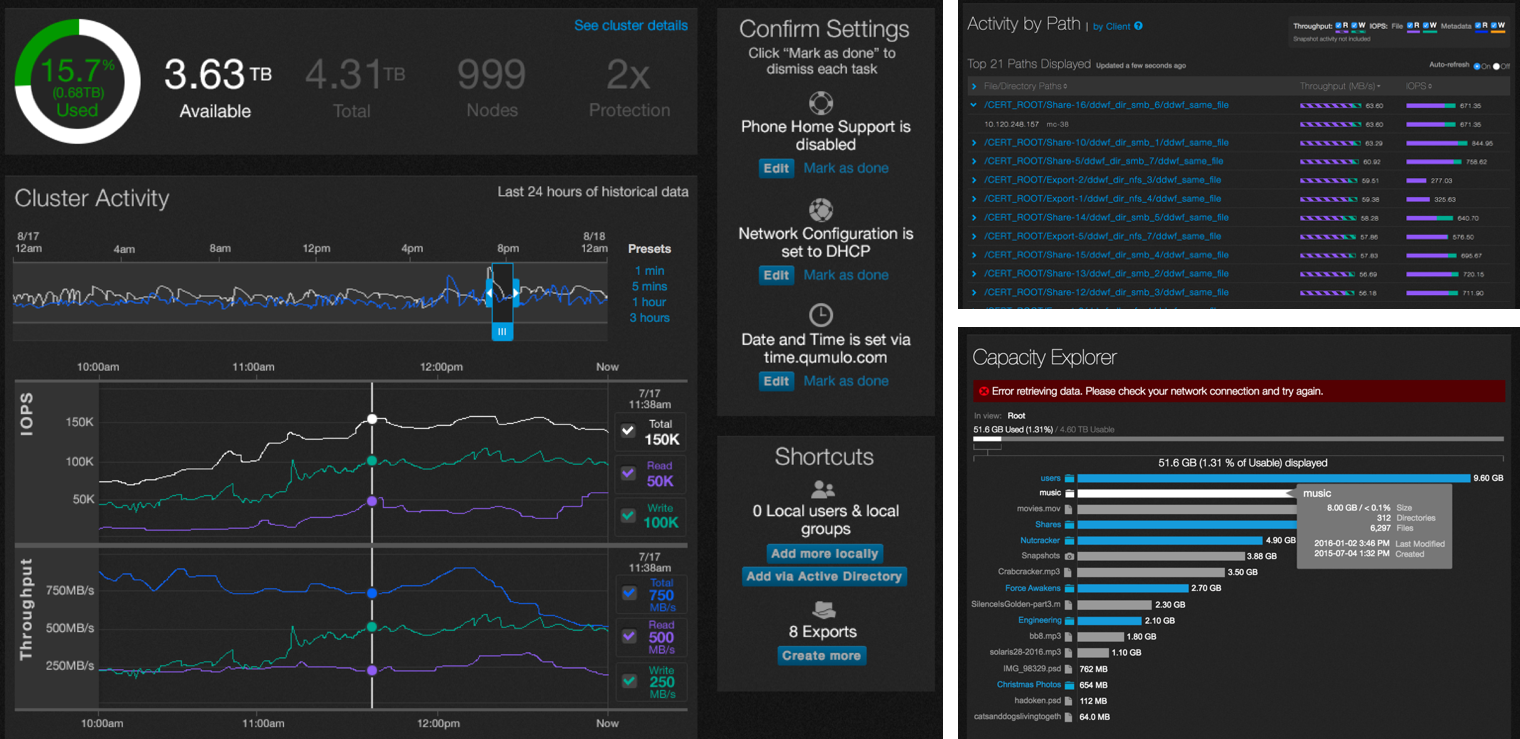Click the Date and Time clock icon

pyautogui.click(x=821, y=315)
